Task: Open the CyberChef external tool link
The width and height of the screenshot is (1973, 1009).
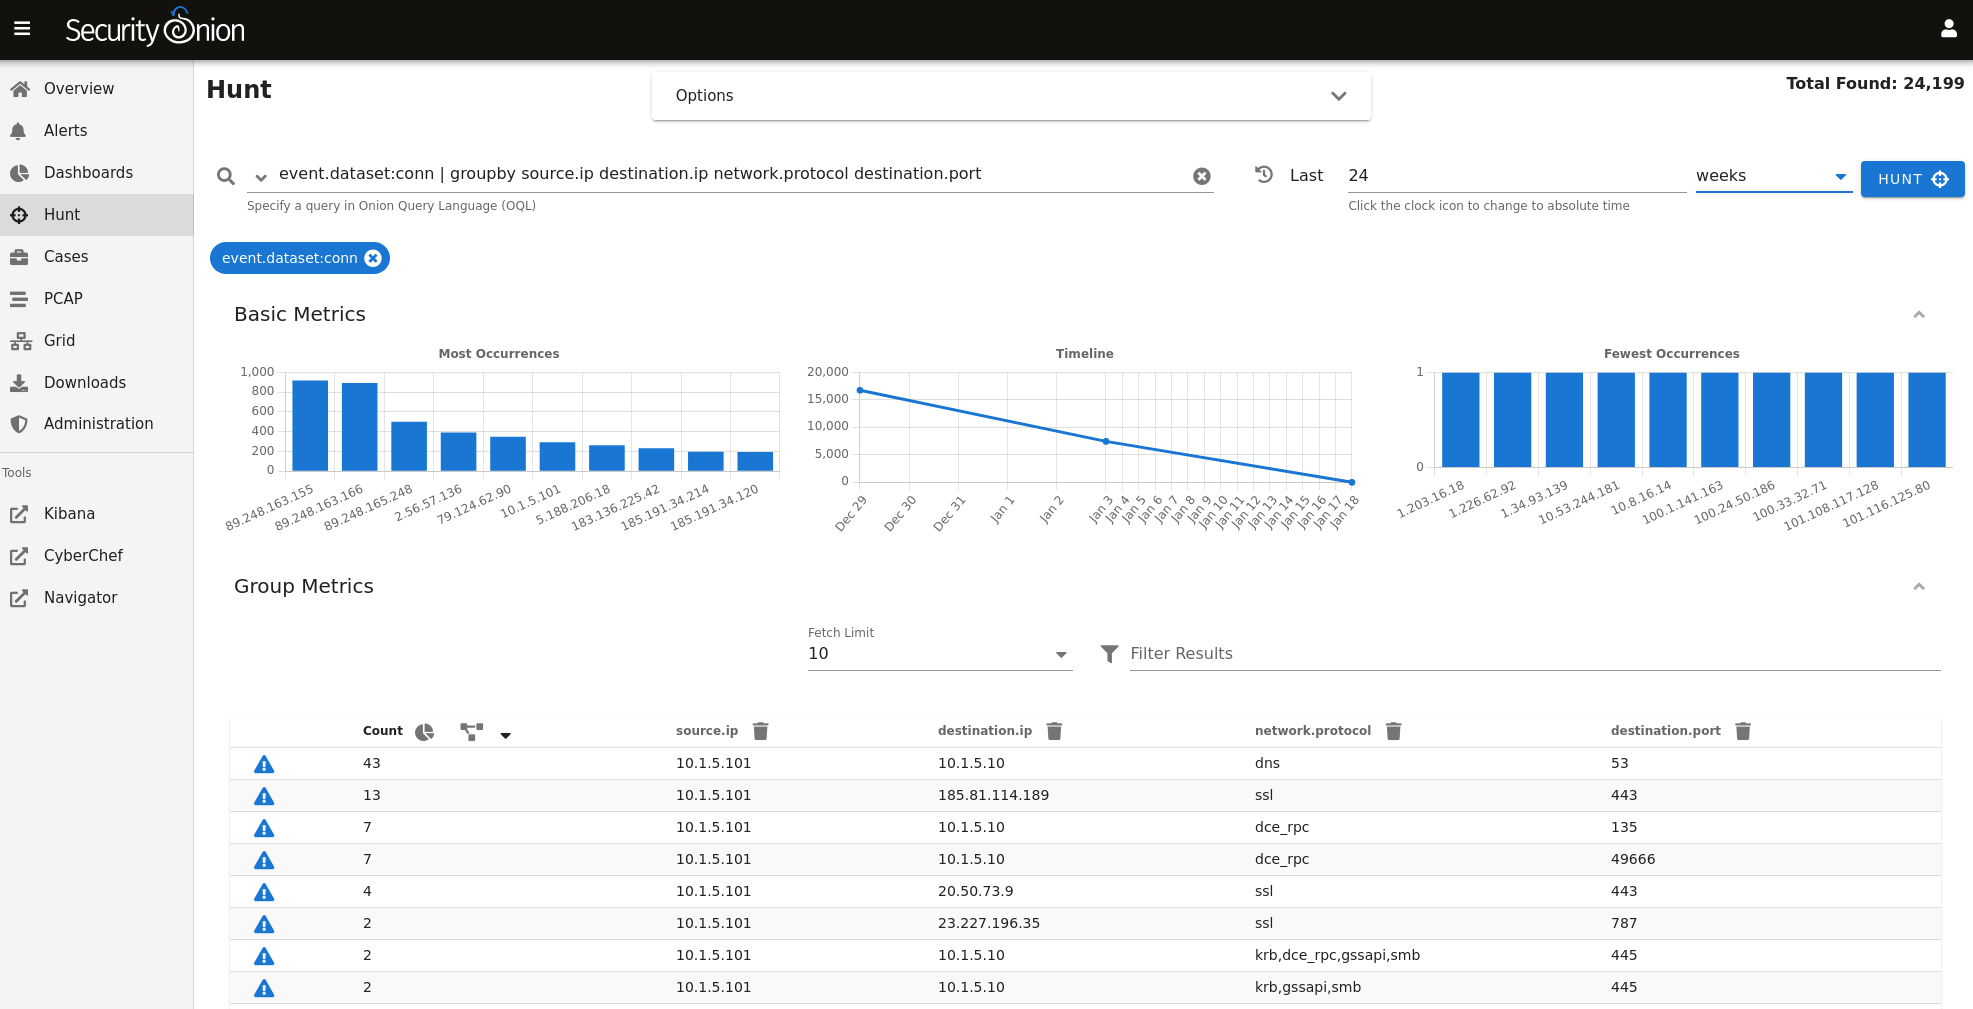Action: point(83,556)
